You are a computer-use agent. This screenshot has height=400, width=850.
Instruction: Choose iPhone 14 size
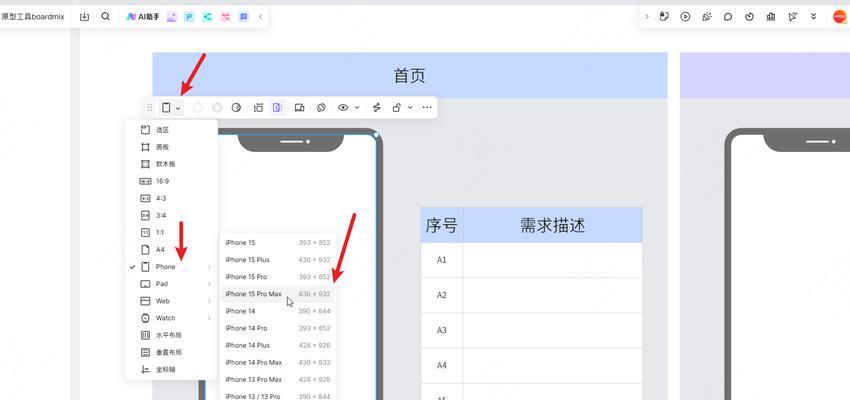point(278,311)
